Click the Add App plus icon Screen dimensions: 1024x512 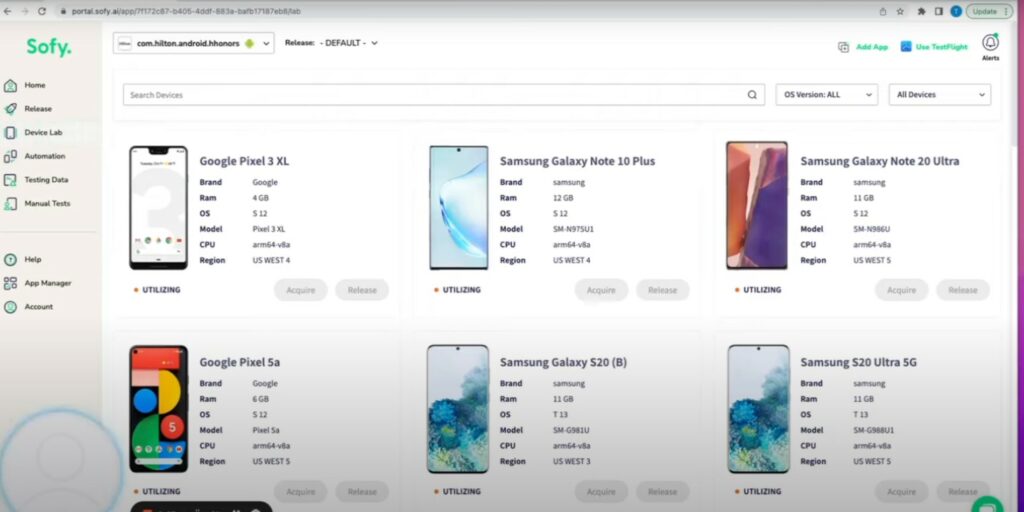pos(844,47)
